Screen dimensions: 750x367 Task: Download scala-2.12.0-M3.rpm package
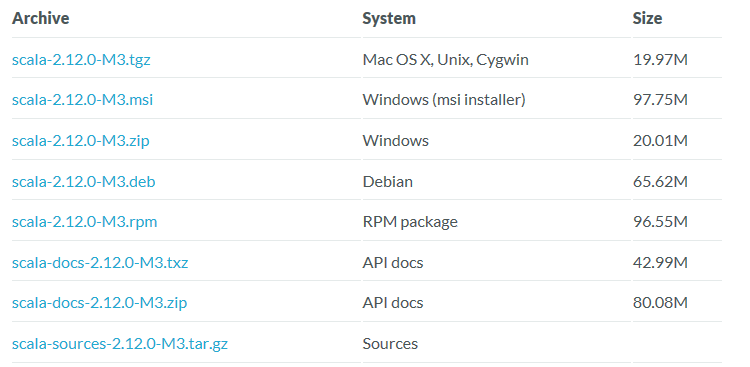85,222
